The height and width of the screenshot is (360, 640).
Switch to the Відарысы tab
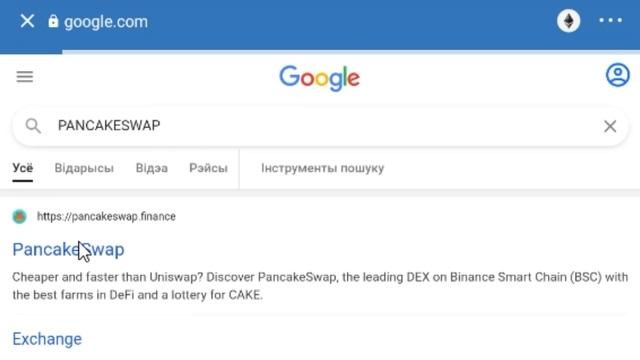coord(84,169)
